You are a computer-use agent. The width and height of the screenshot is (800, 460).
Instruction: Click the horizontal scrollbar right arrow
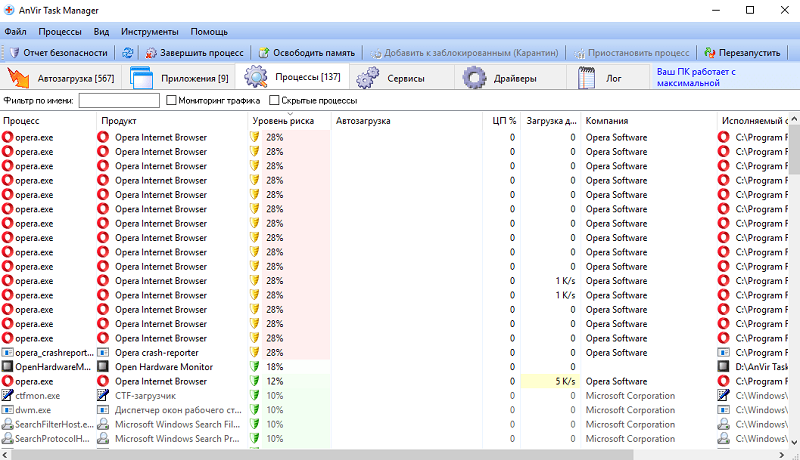[782, 454]
